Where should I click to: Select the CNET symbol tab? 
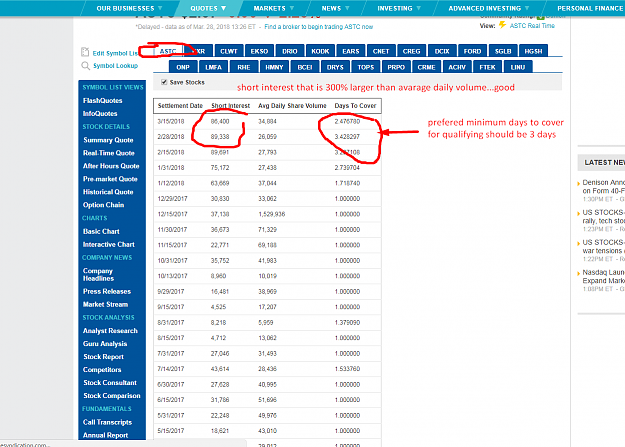[x=381, y=51]
